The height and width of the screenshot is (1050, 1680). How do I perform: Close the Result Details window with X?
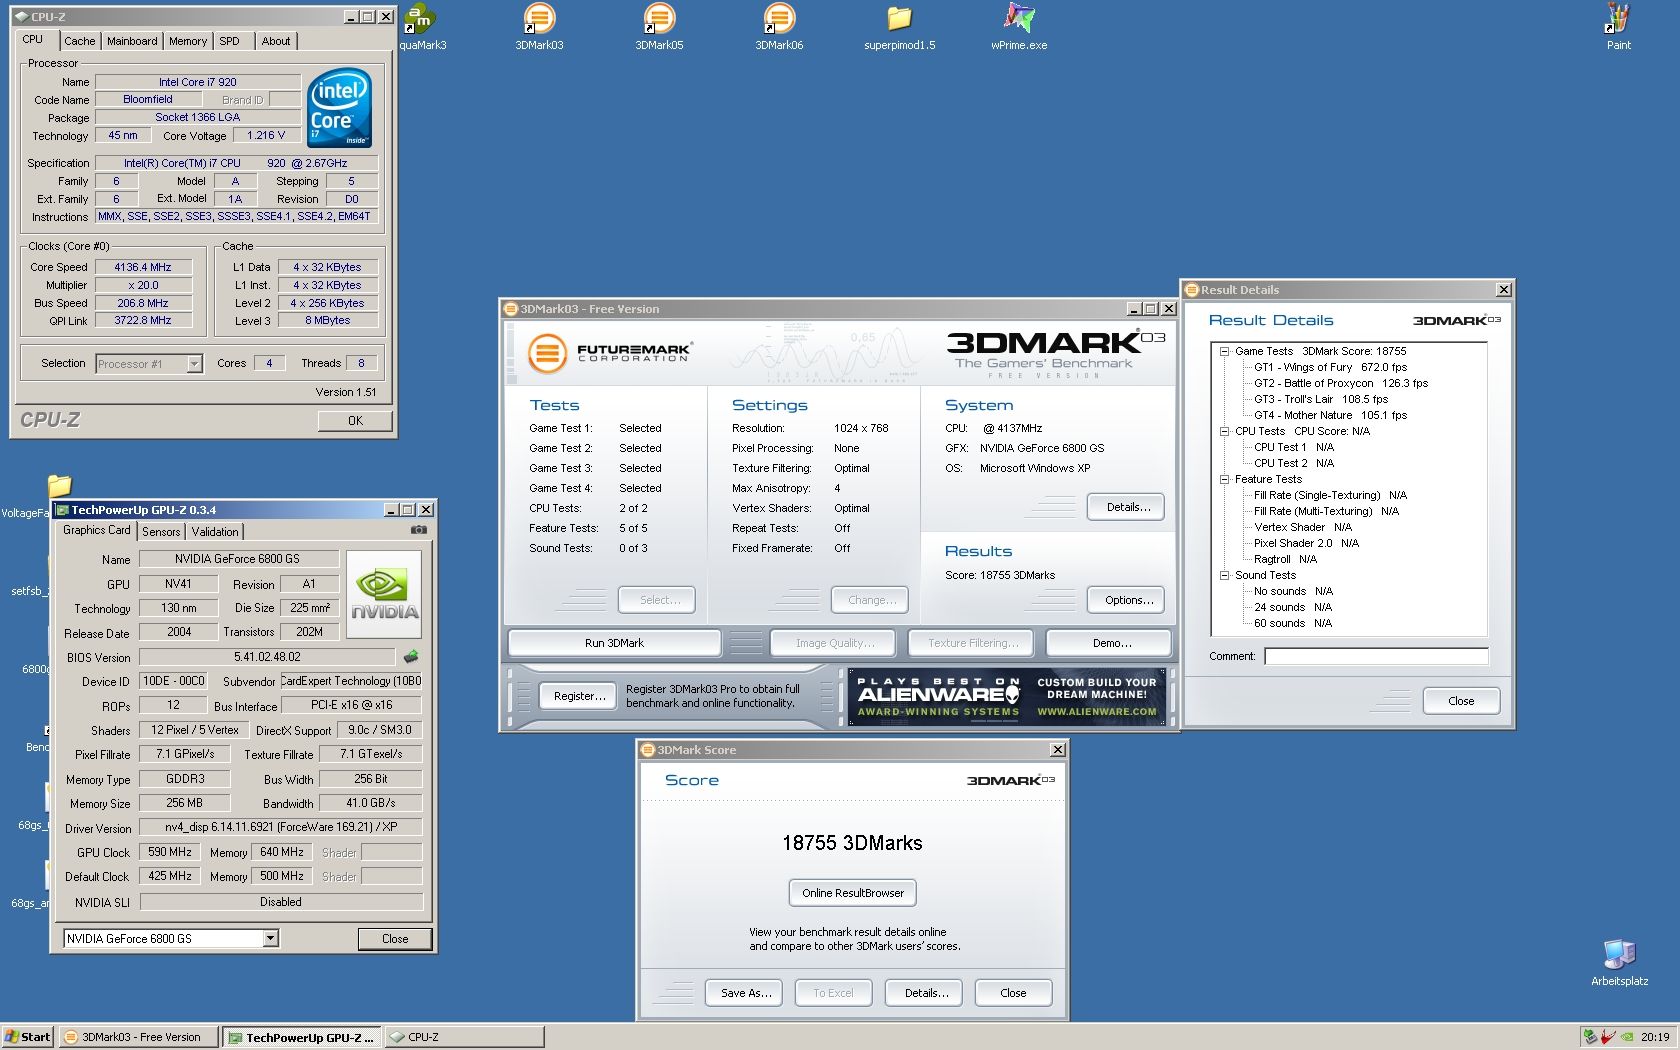(1503, 290)
